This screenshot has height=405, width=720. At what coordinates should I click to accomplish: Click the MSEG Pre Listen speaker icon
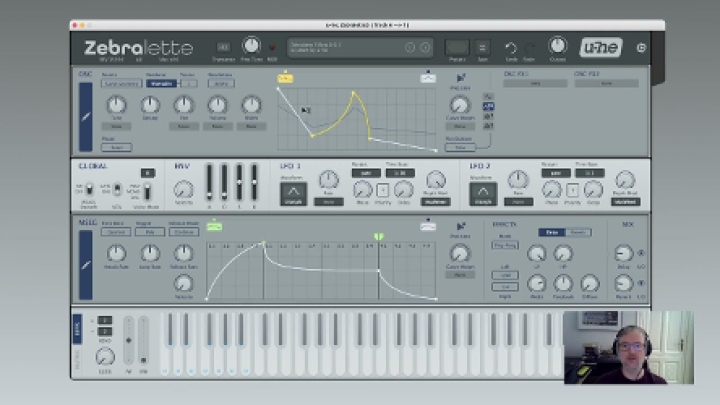click(x=461, y=226)
